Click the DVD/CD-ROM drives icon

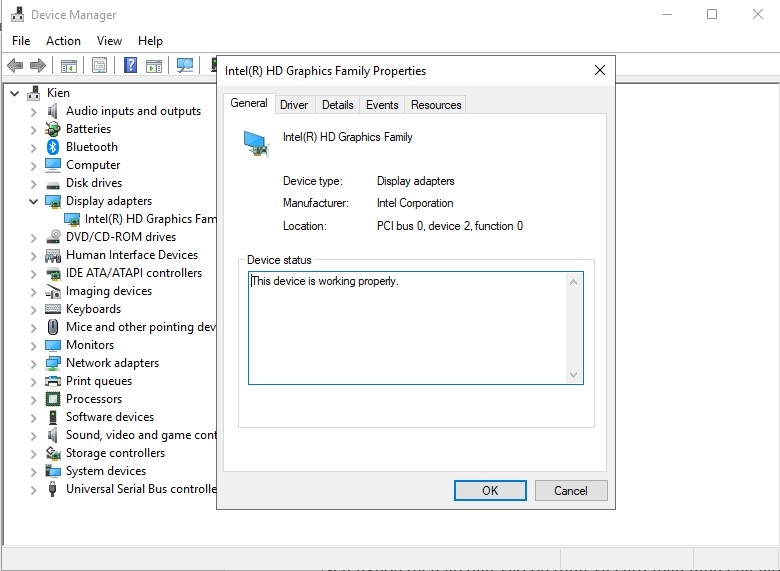point(53,237)
